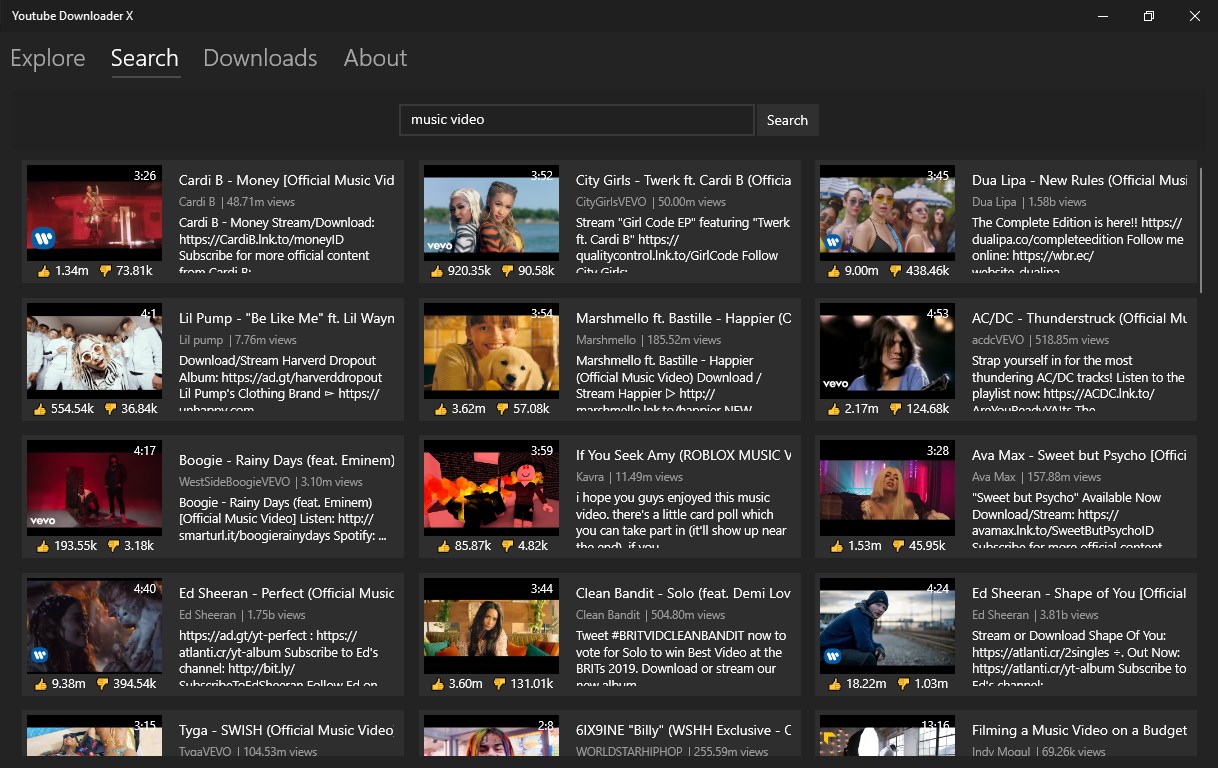Click thumbs-up icon on Cardi B Money card
Viewport: 1218px width, 768px height.
point(43,271)
